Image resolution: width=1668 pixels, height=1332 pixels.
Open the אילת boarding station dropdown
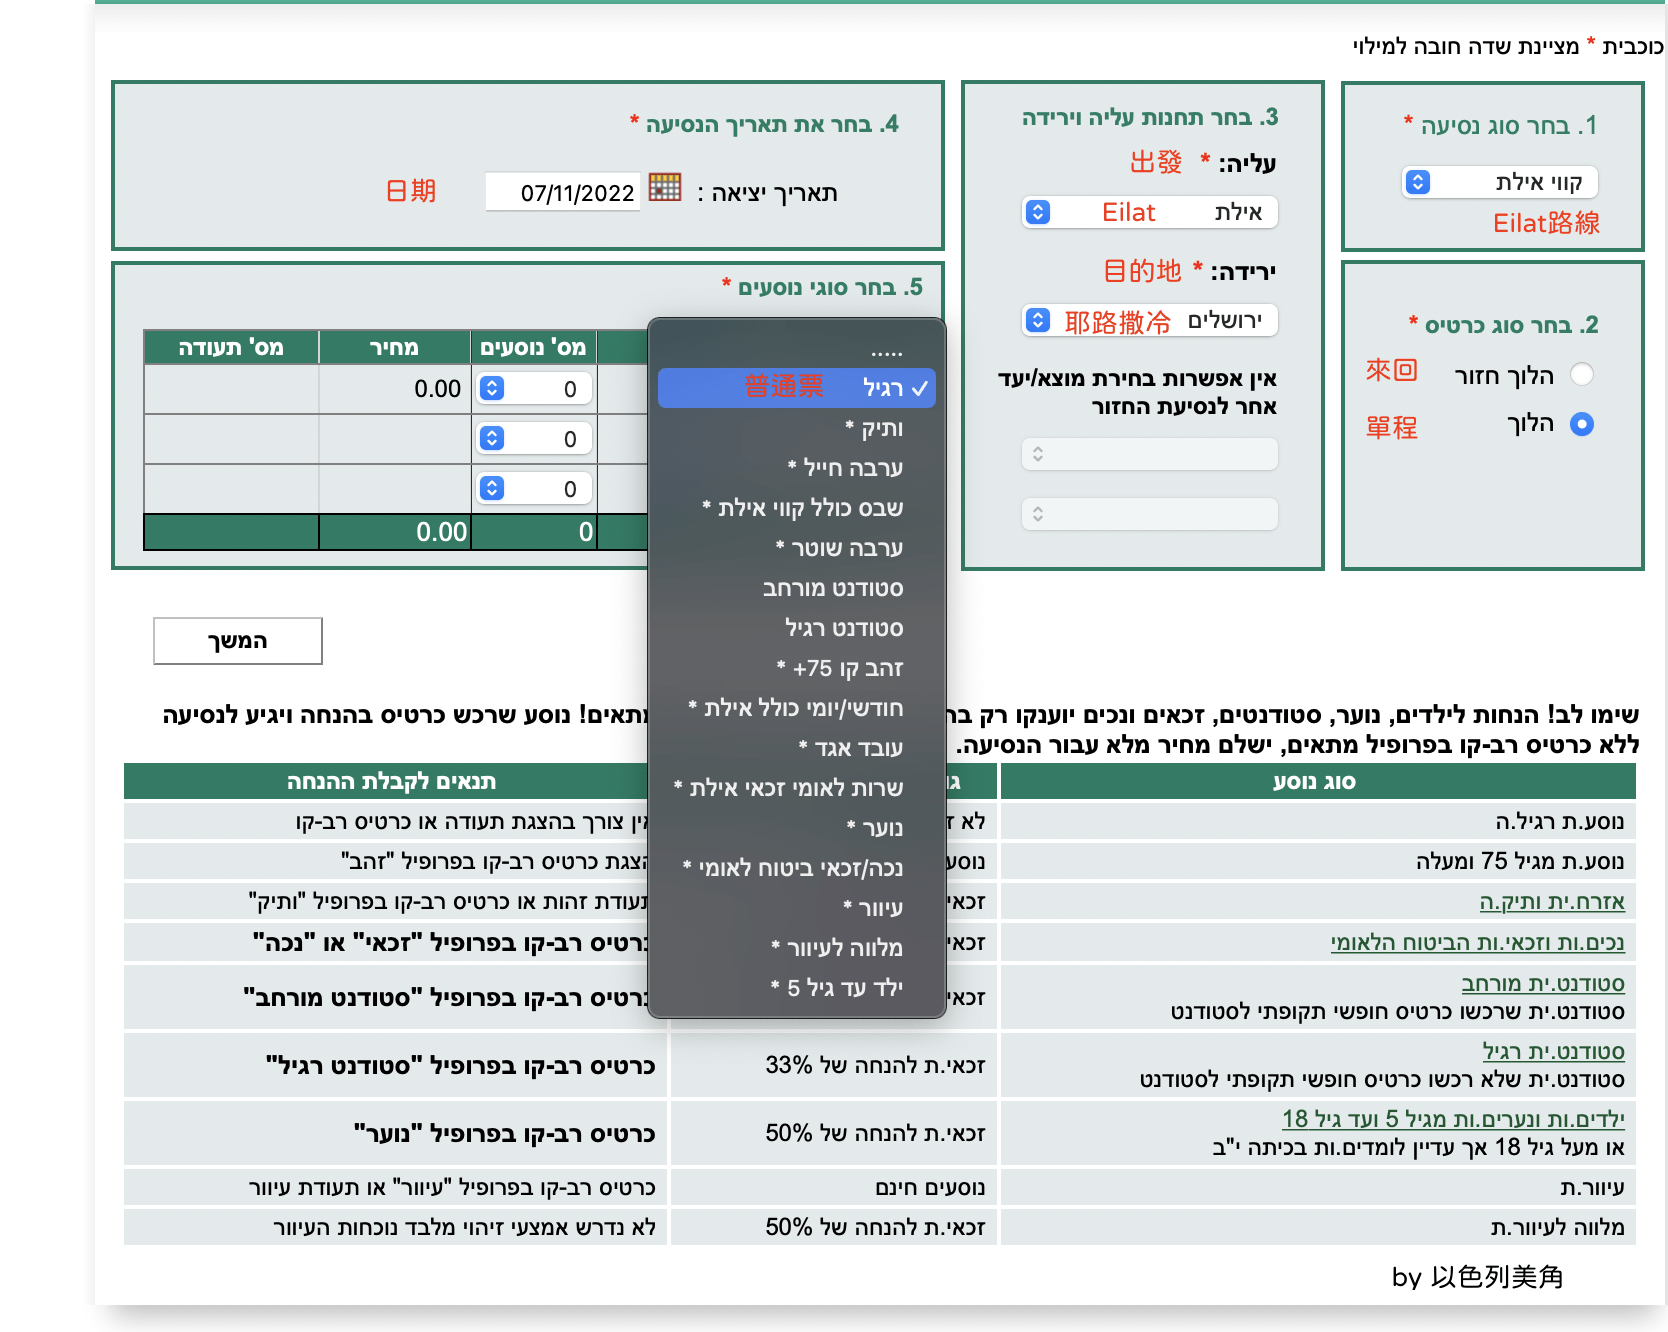coord(1150,212)
